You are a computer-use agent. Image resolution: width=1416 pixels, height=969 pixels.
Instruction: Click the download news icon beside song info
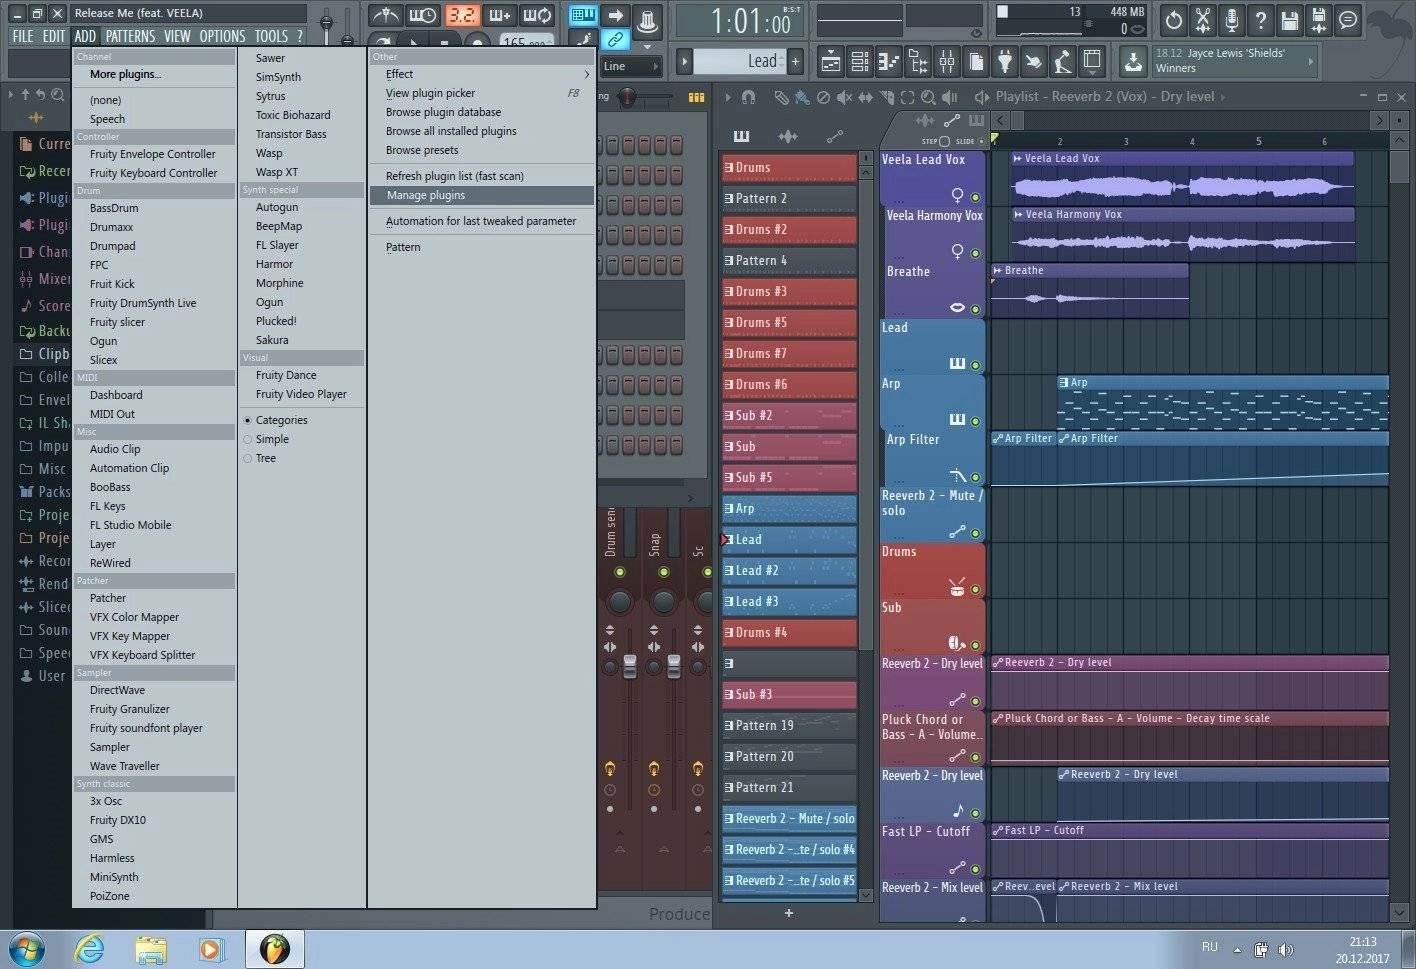(1133, 62)
